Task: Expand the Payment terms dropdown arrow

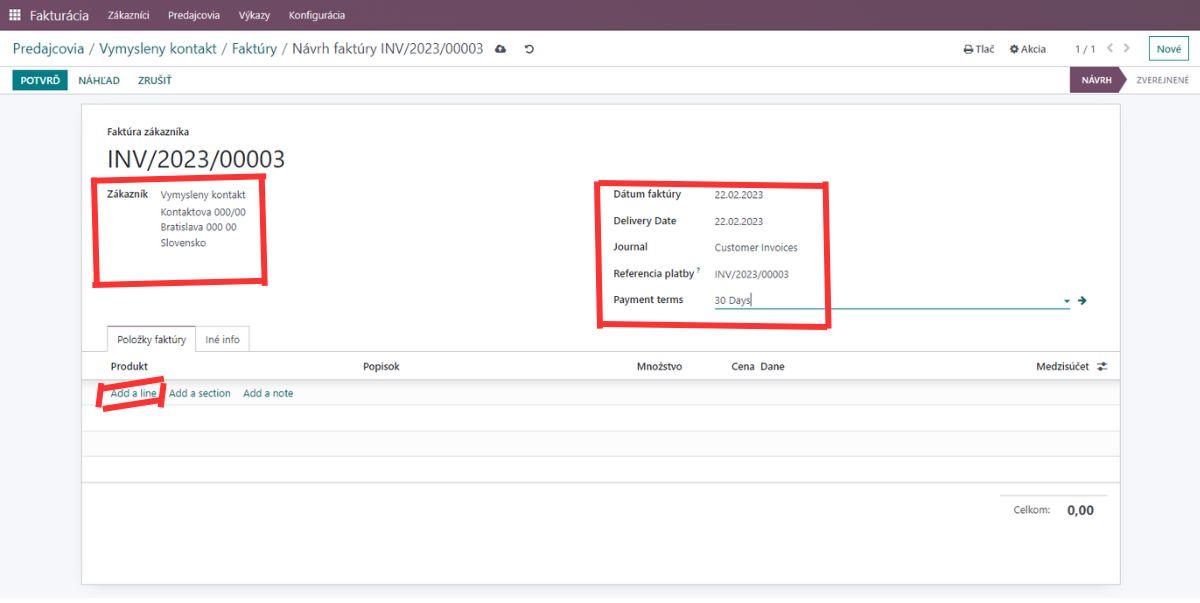Action: 1066,301
